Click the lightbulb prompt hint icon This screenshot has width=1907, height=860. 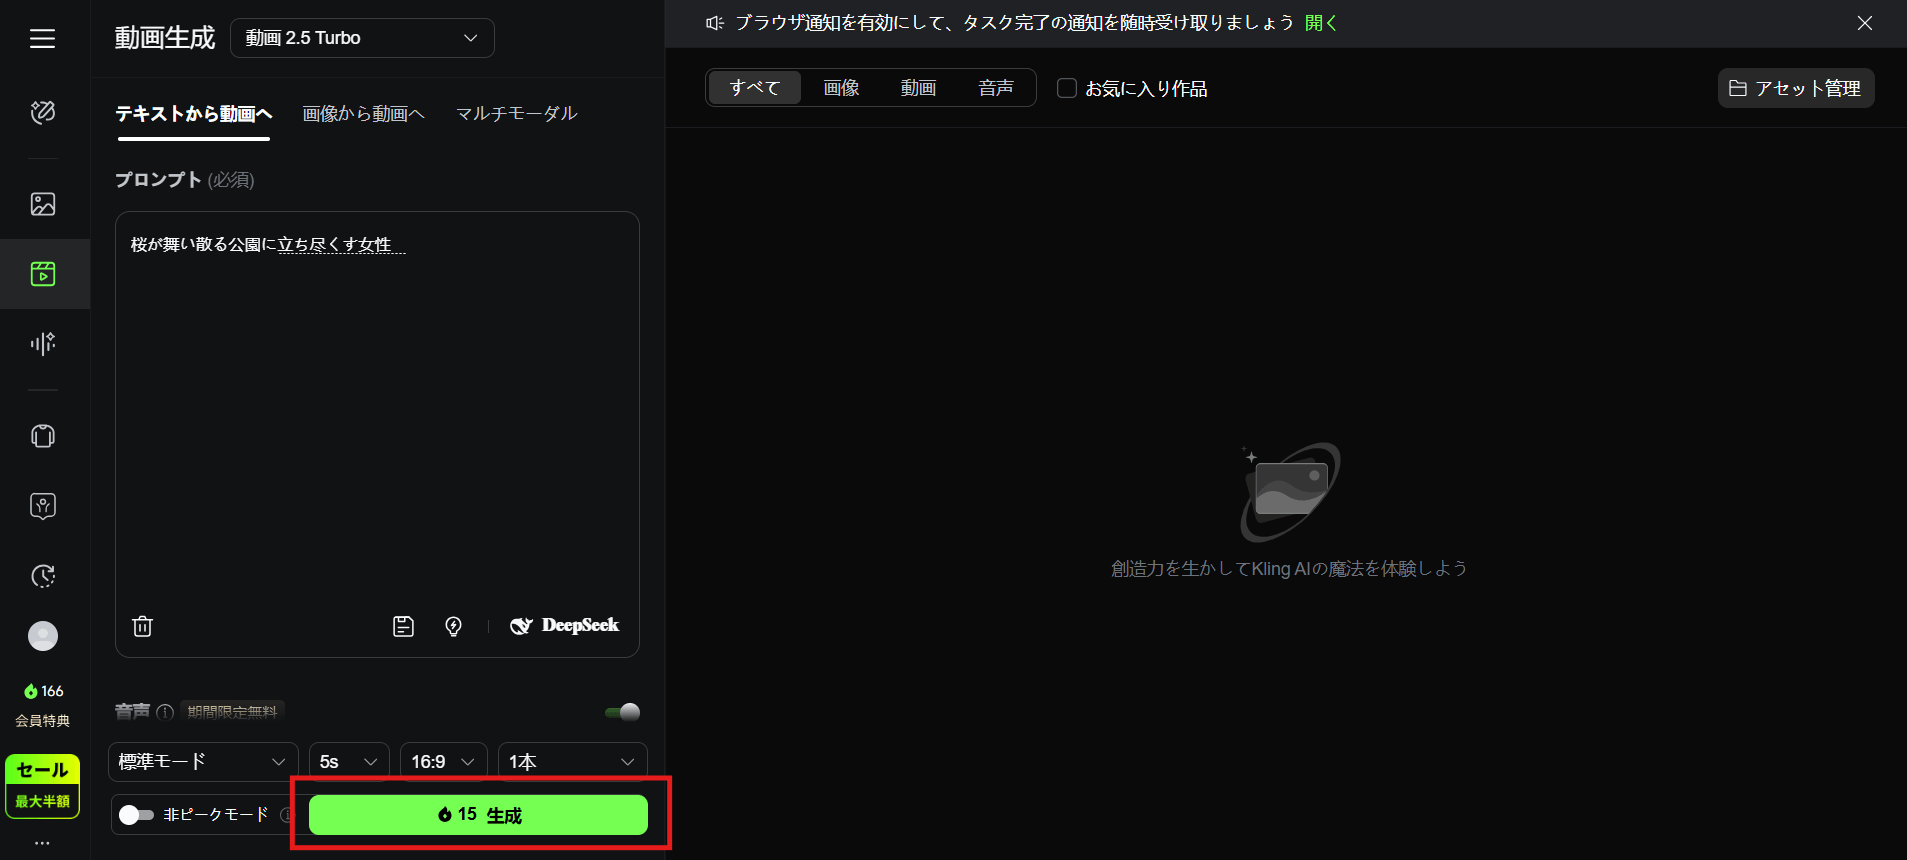click(453, 626)
